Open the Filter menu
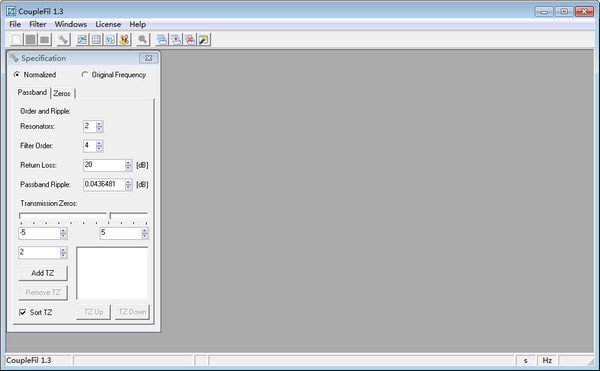 tap(38, 24)
